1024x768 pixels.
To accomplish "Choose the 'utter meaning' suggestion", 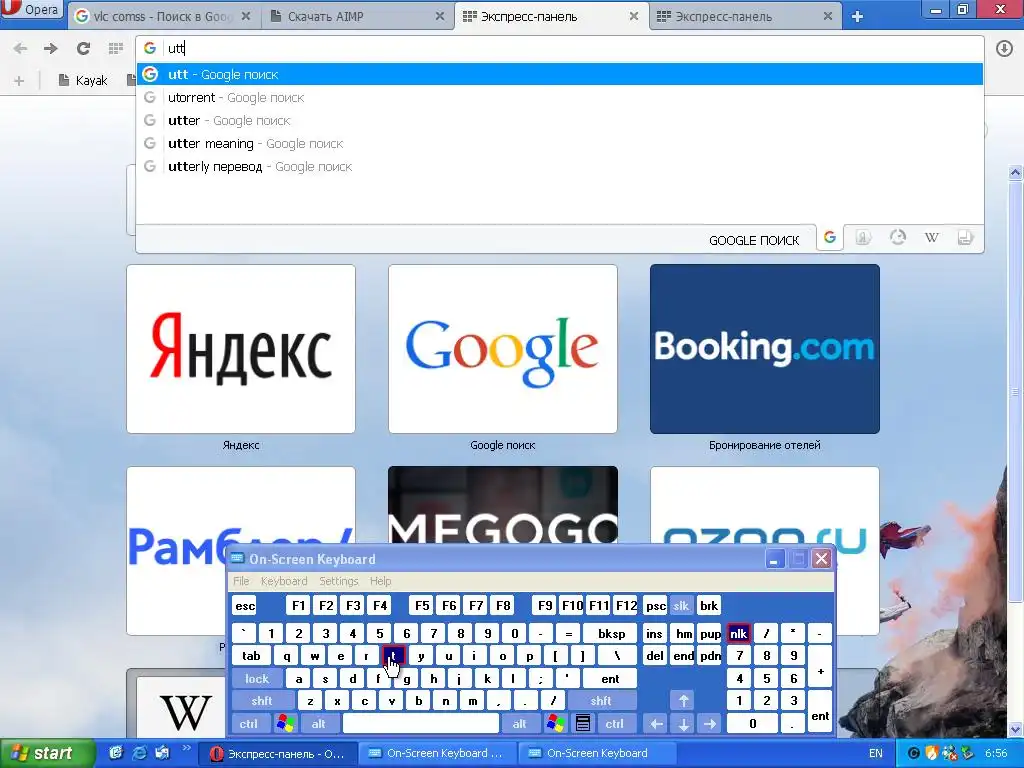I will coord(560,143).
